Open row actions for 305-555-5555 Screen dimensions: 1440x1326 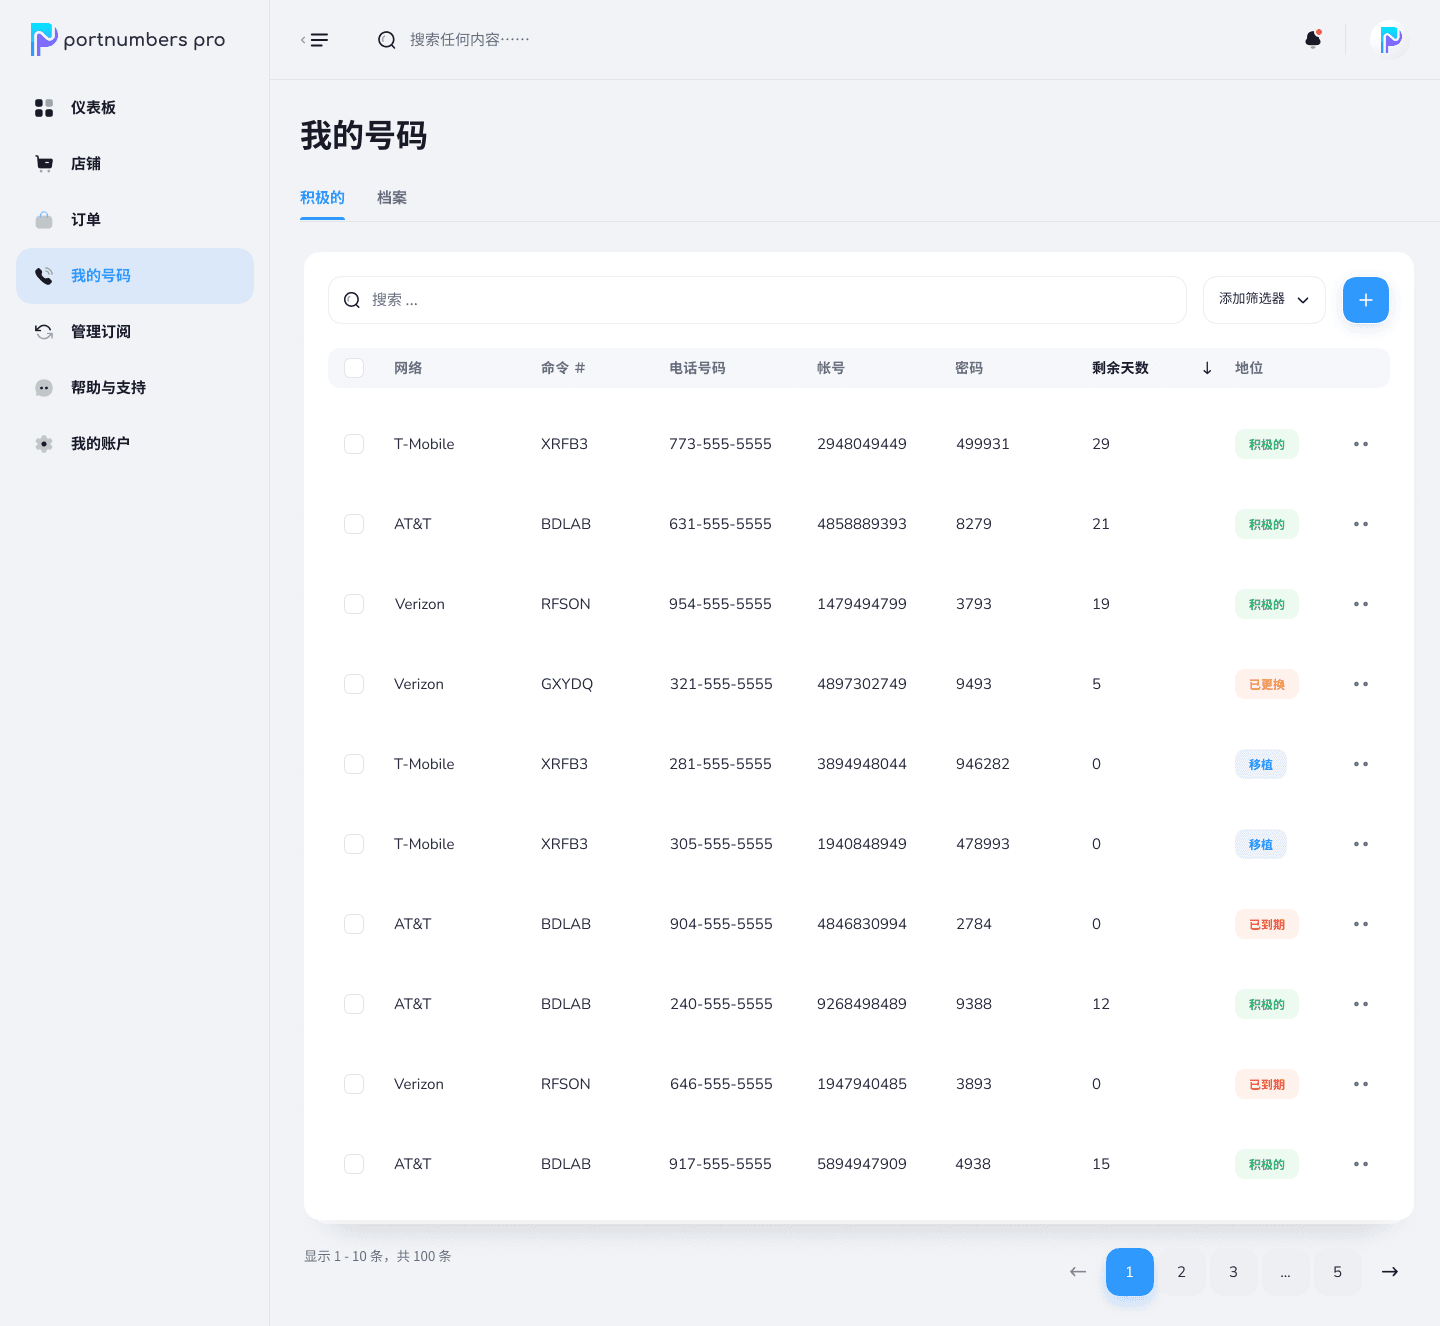pos(1361,844)
